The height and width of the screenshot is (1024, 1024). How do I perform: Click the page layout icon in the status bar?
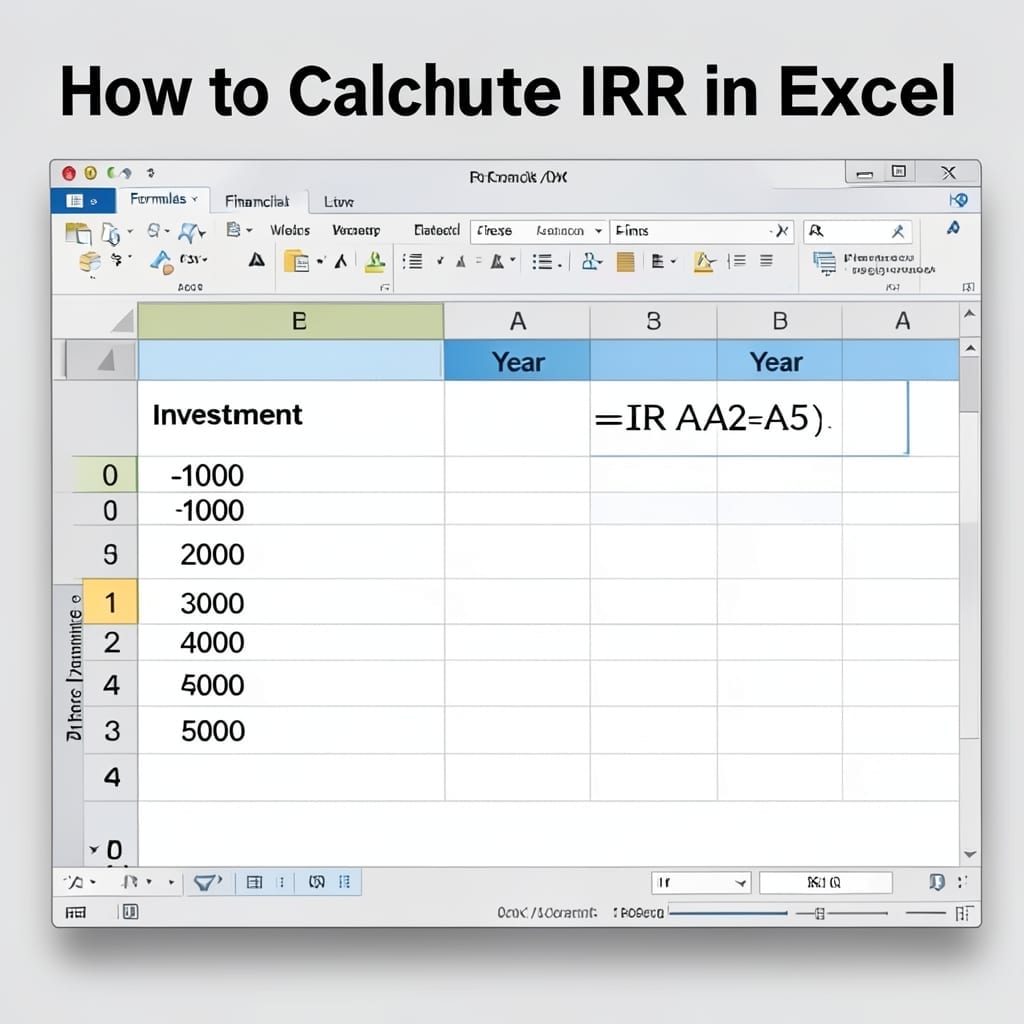click(x=130, y=912)
